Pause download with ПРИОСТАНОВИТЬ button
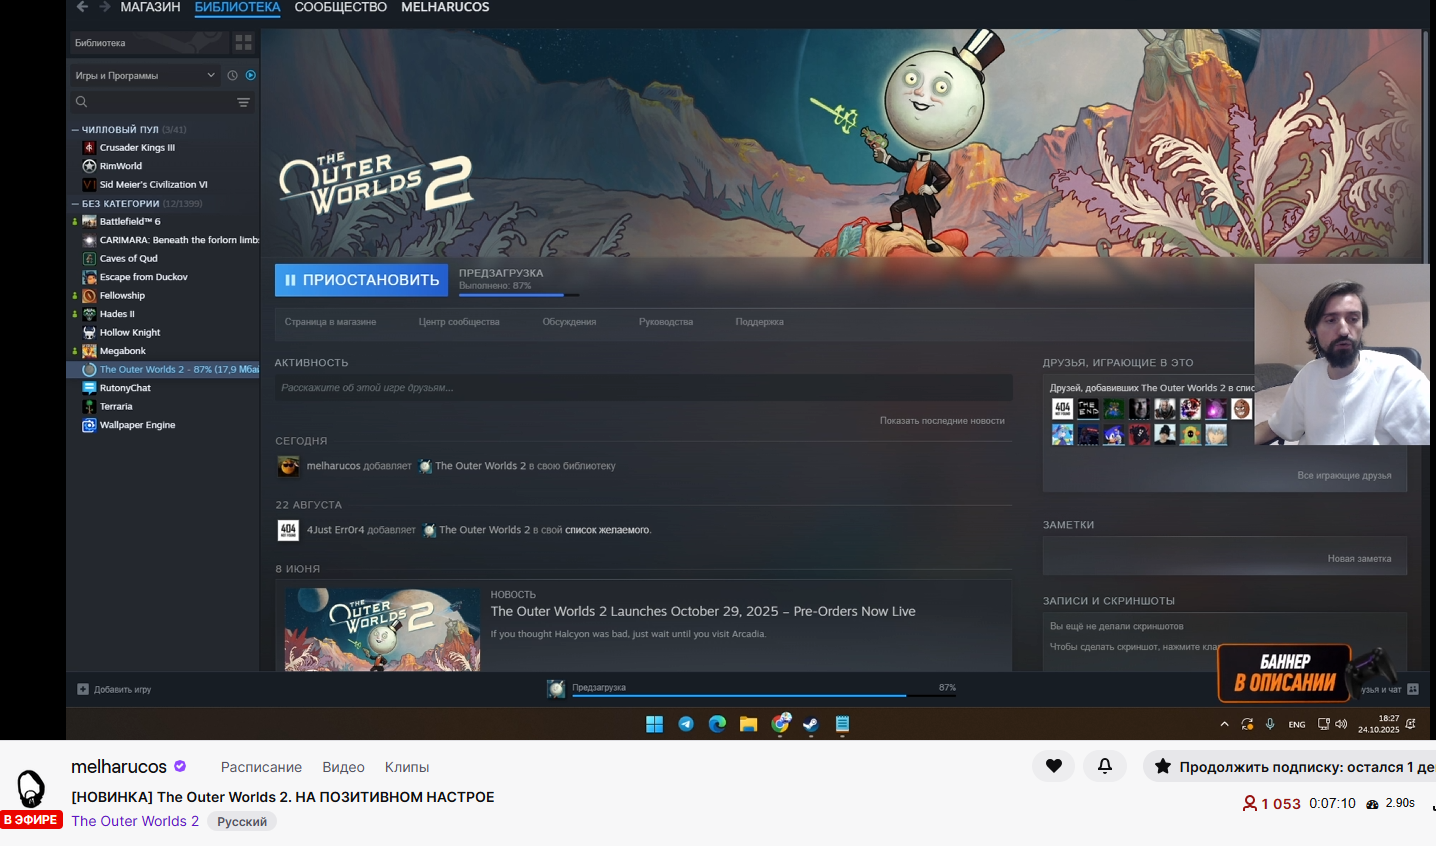This screenshot has width=1436, height=846. [x=361, y=280]
